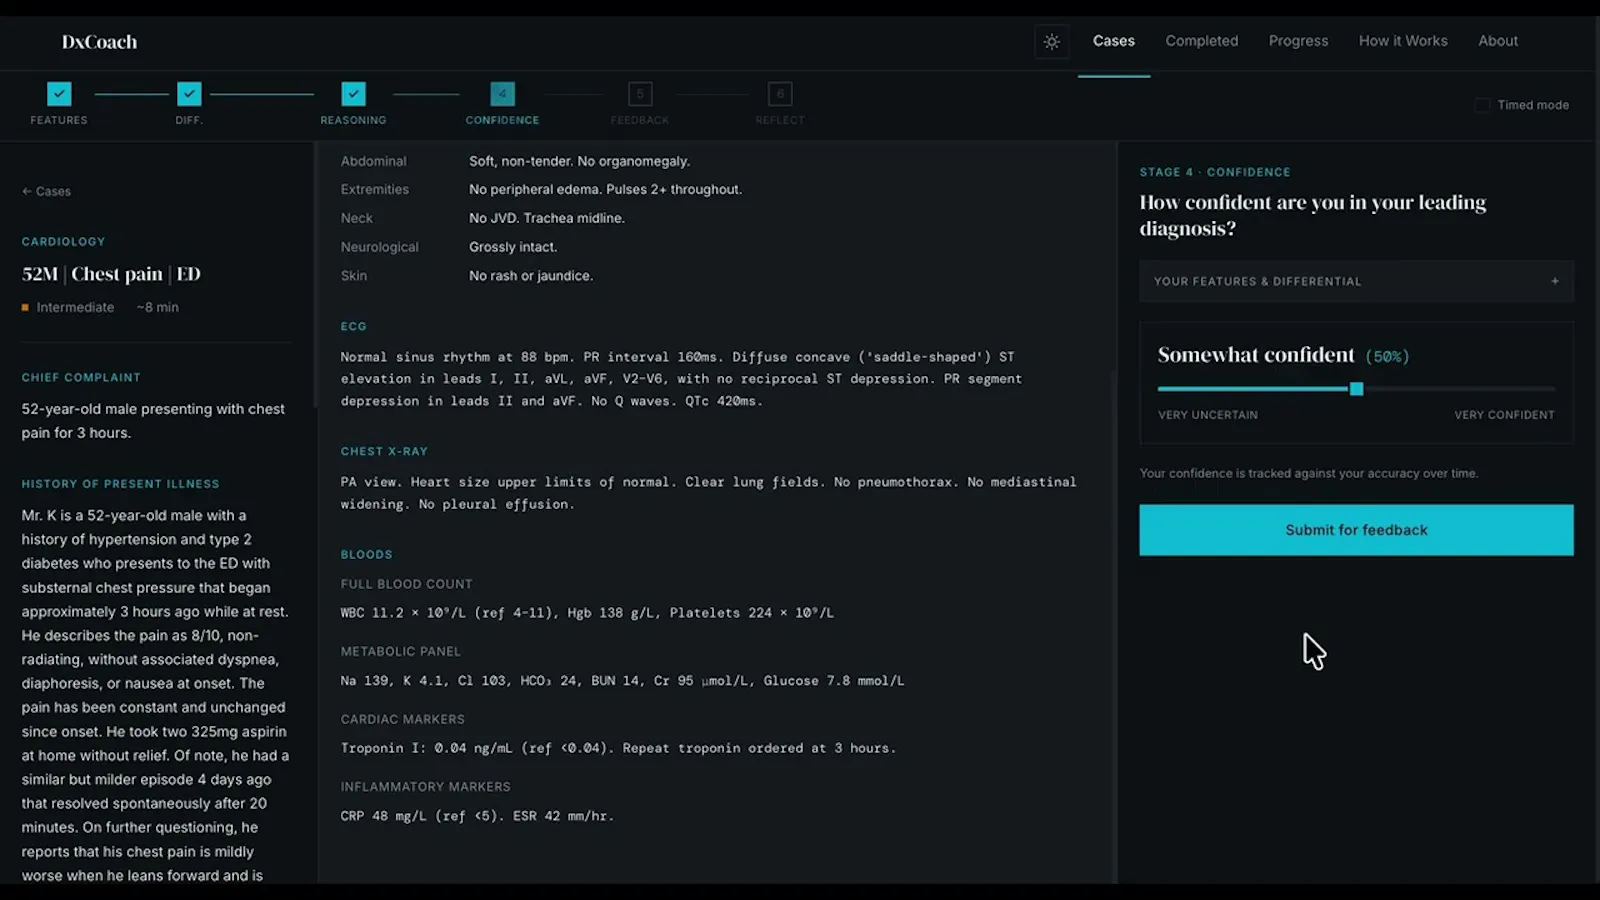Submit for feedback
This screenshot has height=900, width=1600.
click(x=1356, y=530)
